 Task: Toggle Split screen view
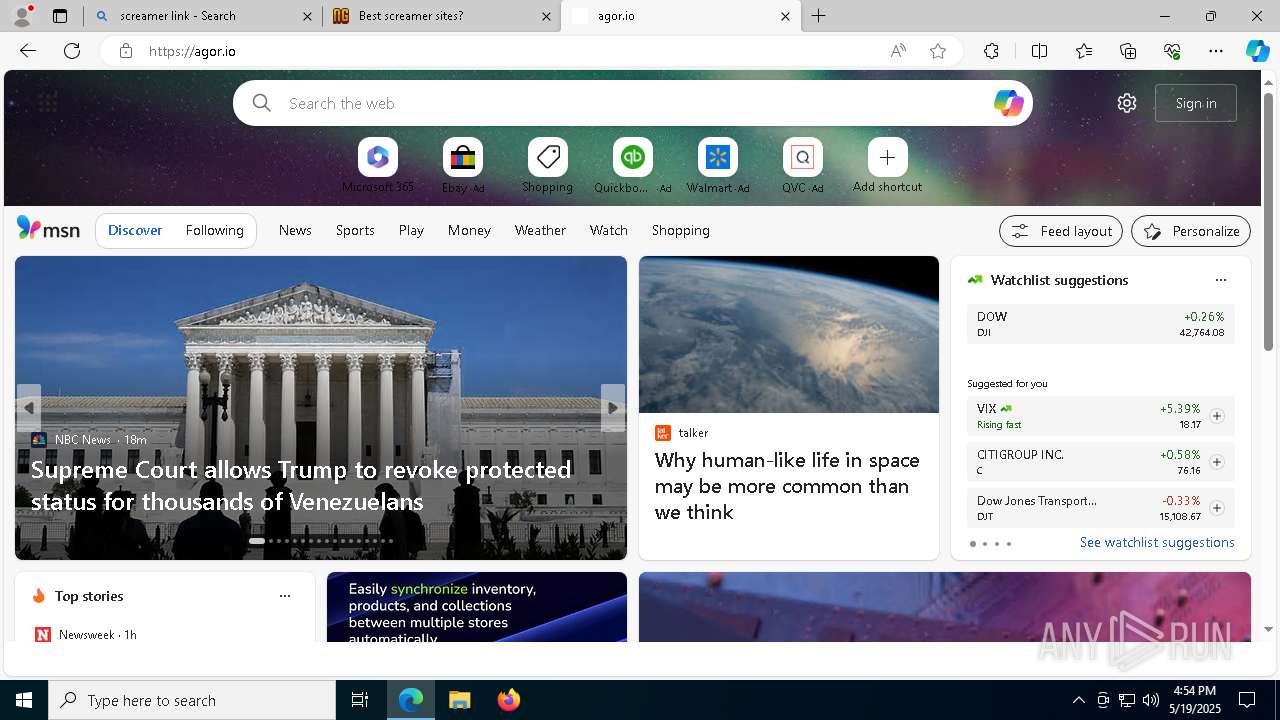(x=1039, y=51)
